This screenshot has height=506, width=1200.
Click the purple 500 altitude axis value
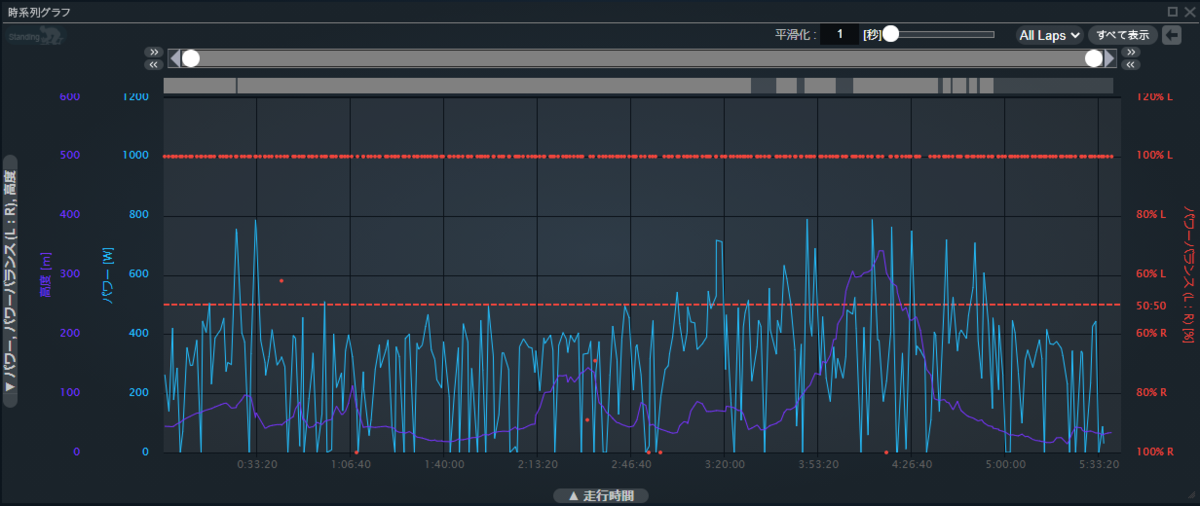[x=69, y=156]
